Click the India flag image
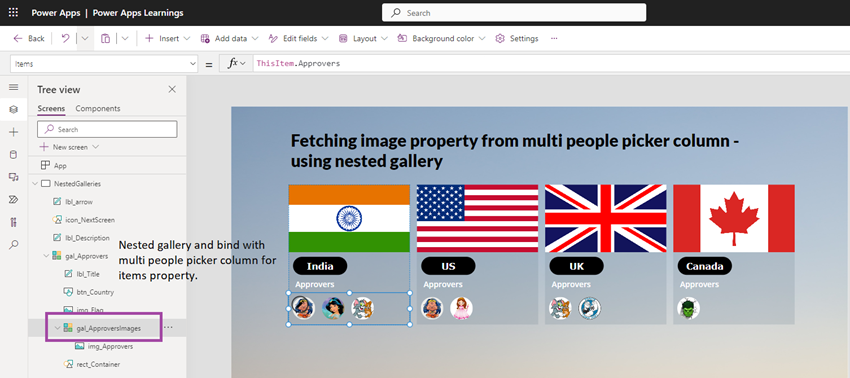 click(x=349, y=219)
